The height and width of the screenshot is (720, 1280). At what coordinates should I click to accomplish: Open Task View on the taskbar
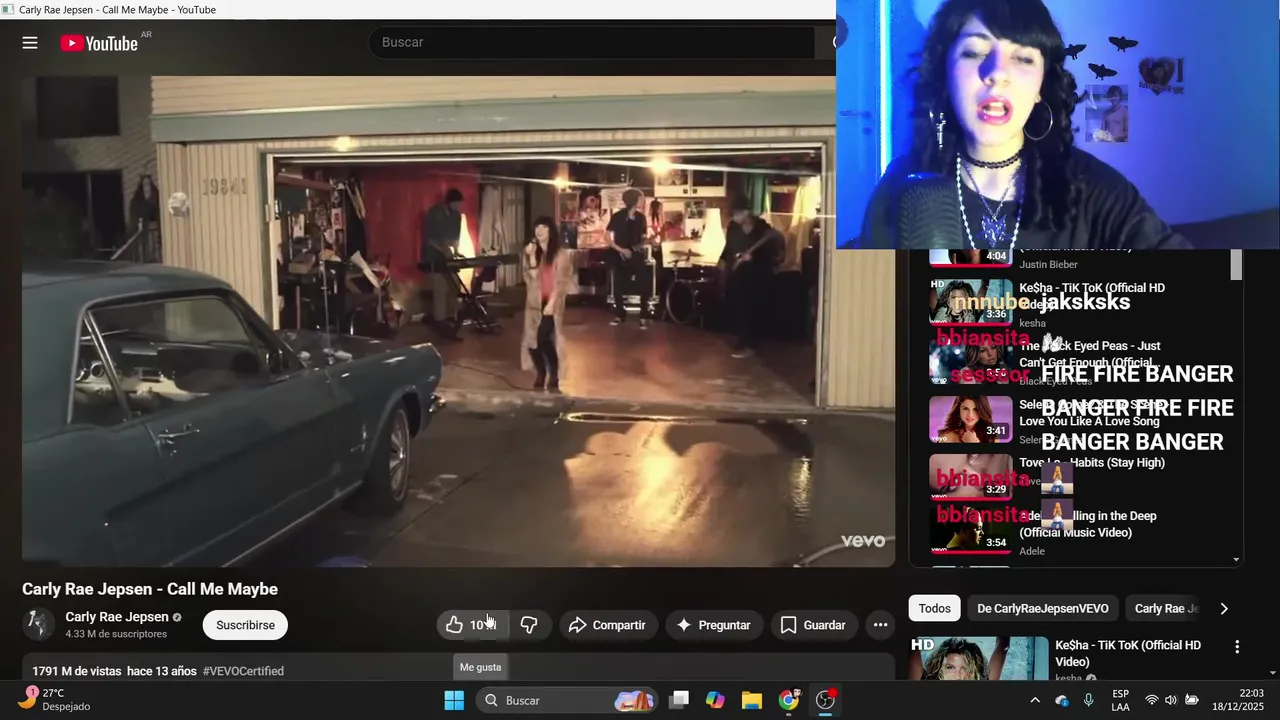click(680, 700)
